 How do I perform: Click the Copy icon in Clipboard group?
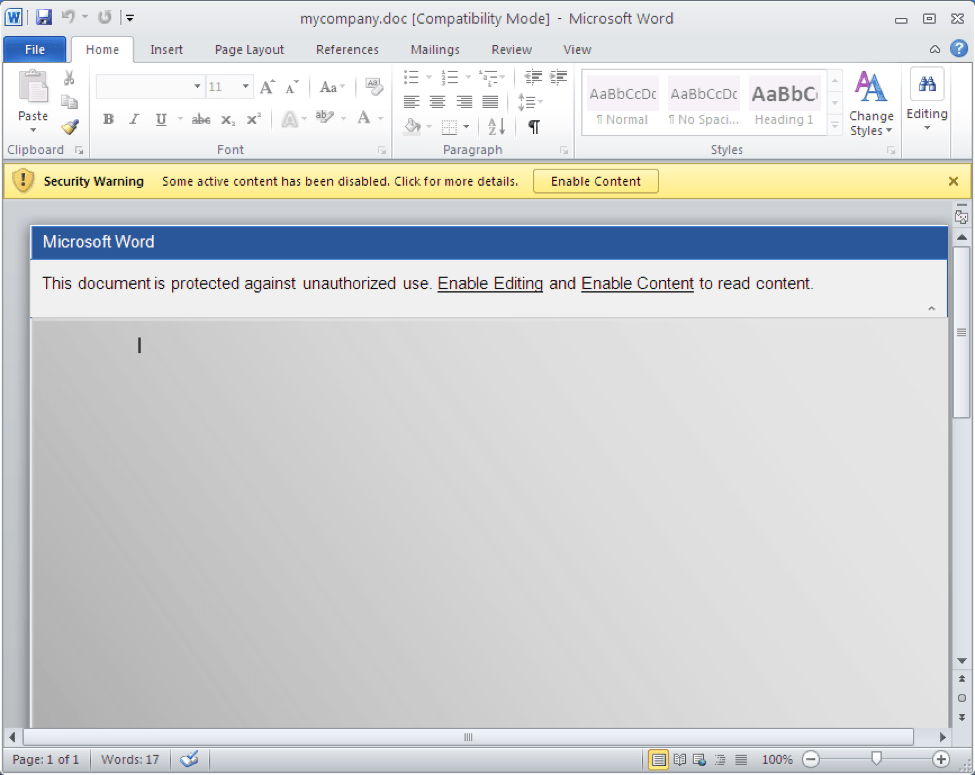tap(69, 101)
